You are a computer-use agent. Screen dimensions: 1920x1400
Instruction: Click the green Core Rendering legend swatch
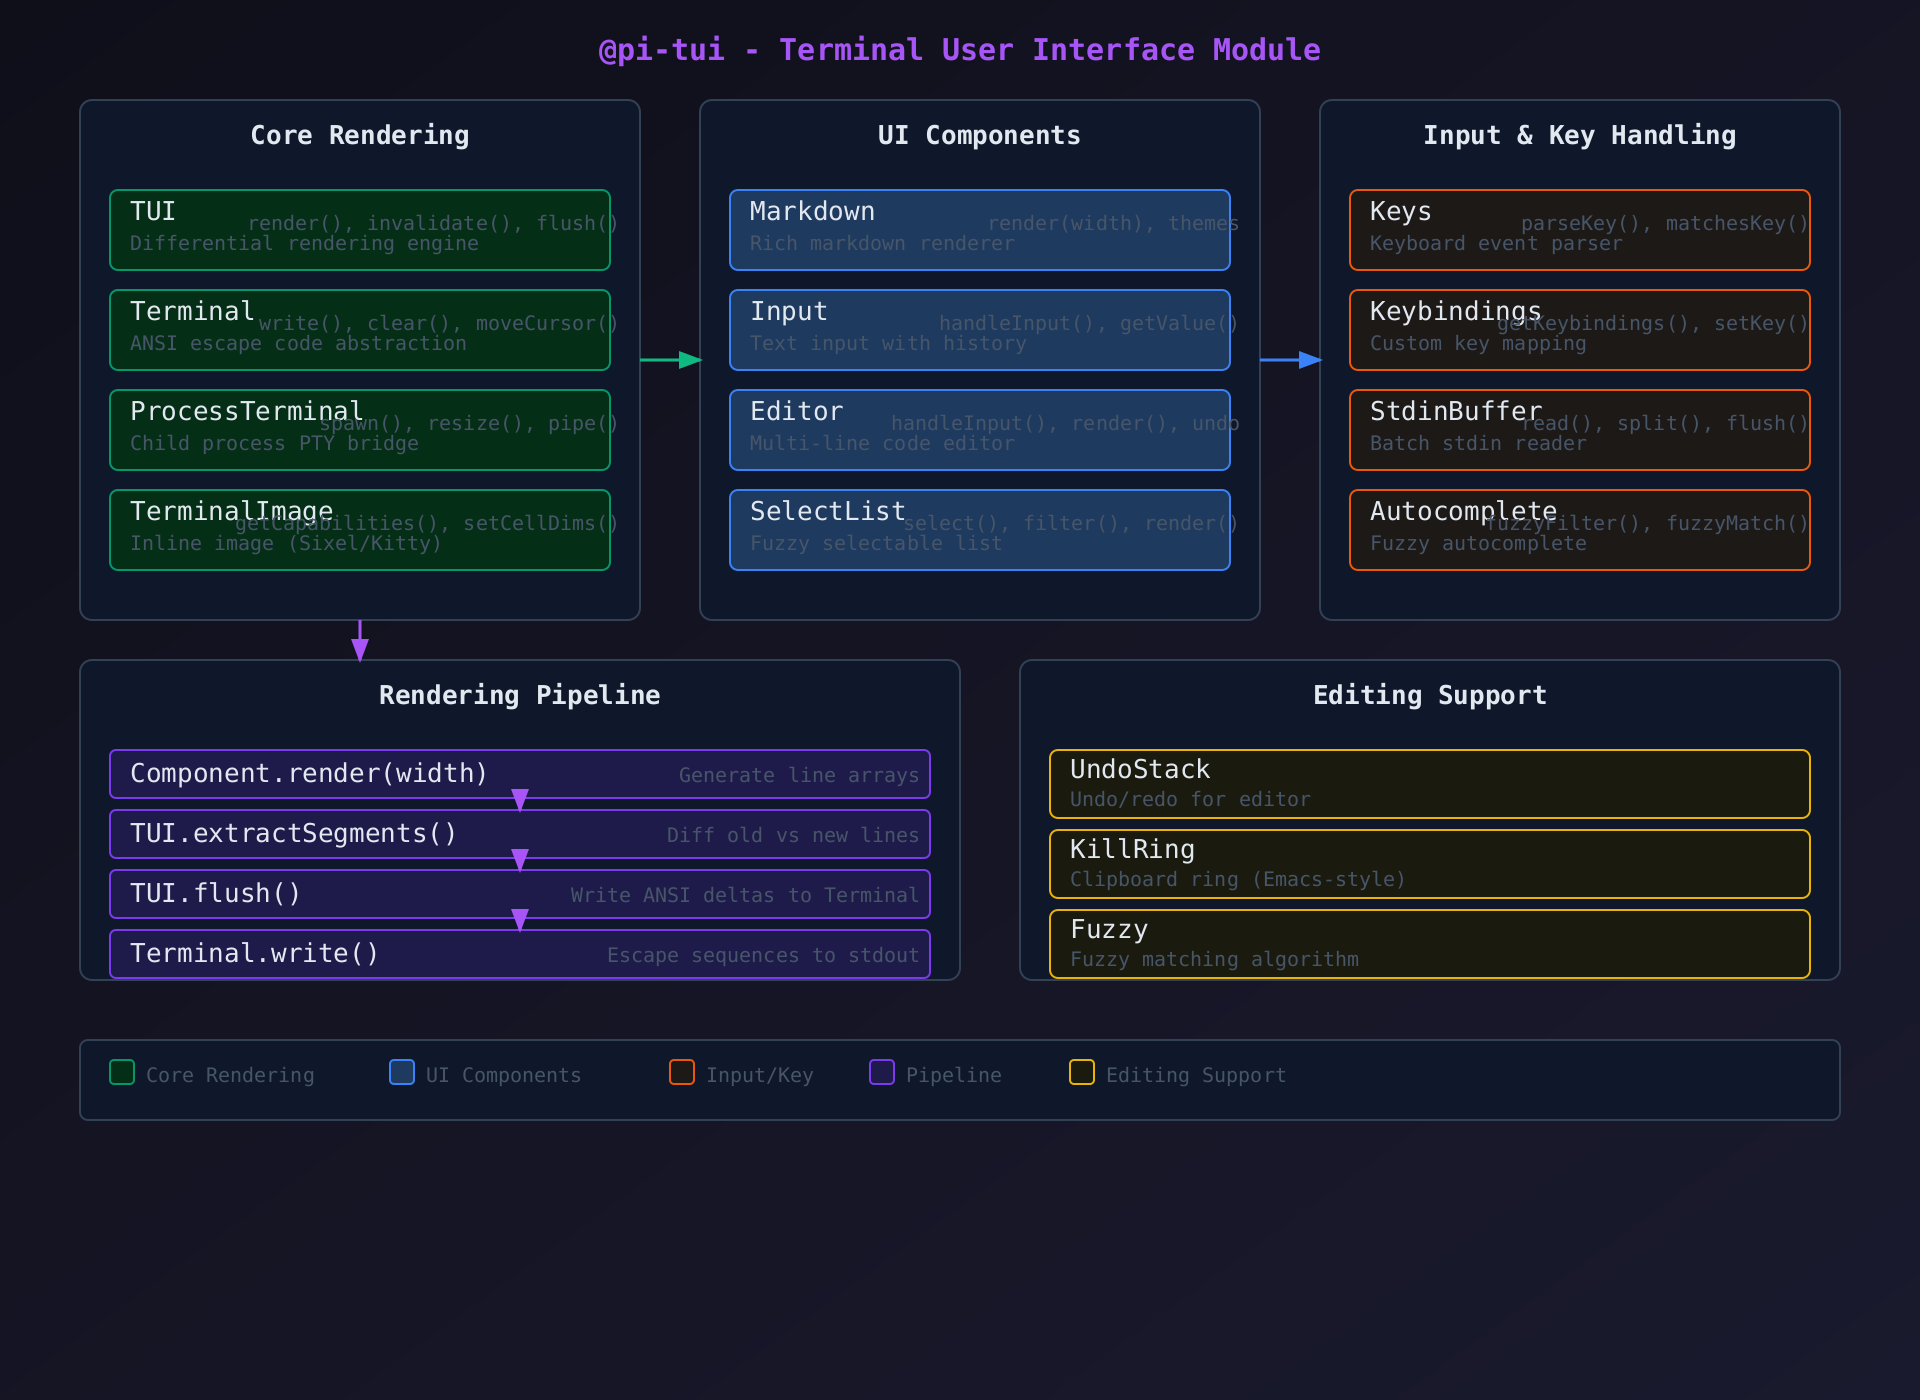[122, 1072]
